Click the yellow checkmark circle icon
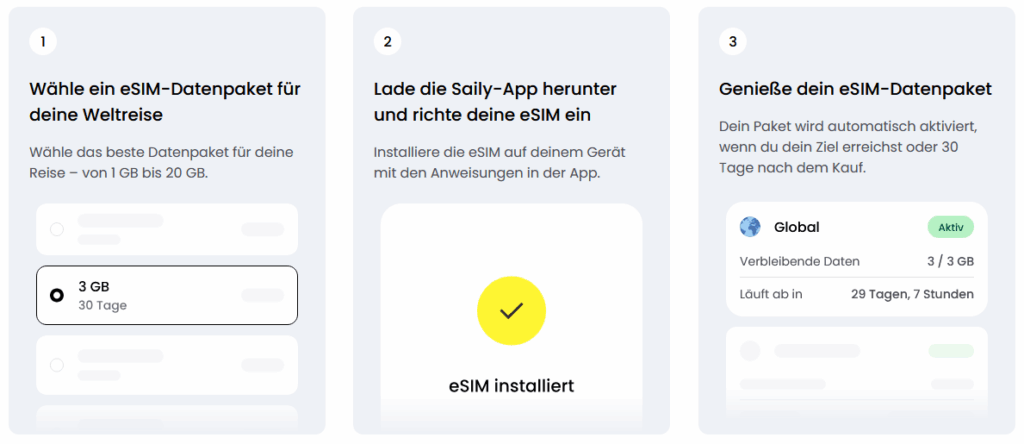This screenshot has height=444, width=1024. [511, 310]
